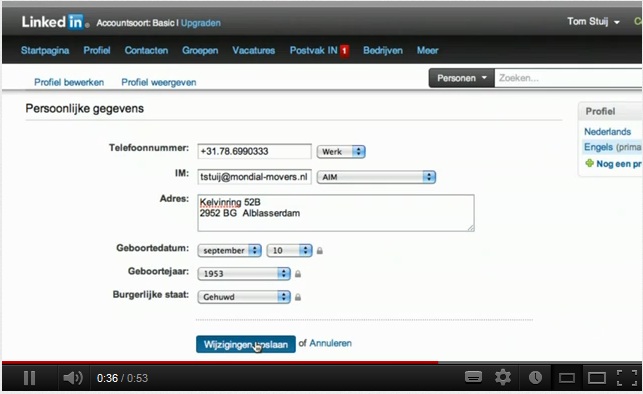Open phone type dropdown set to Werk
The image size is (643, 394).
point(341,152)
